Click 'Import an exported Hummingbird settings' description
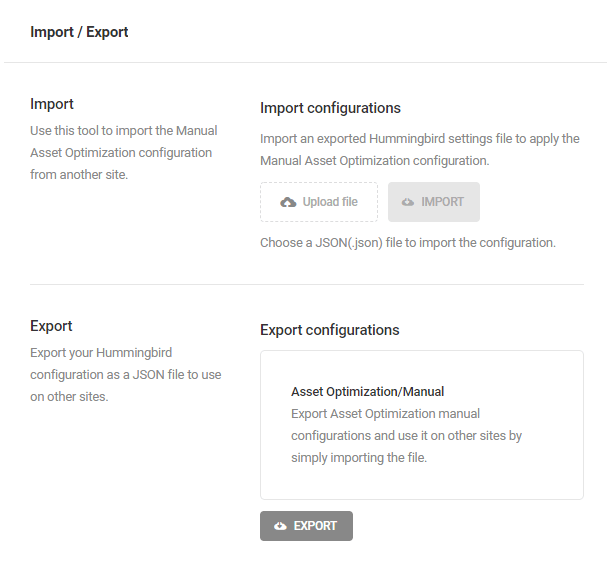 coord(420,150)
